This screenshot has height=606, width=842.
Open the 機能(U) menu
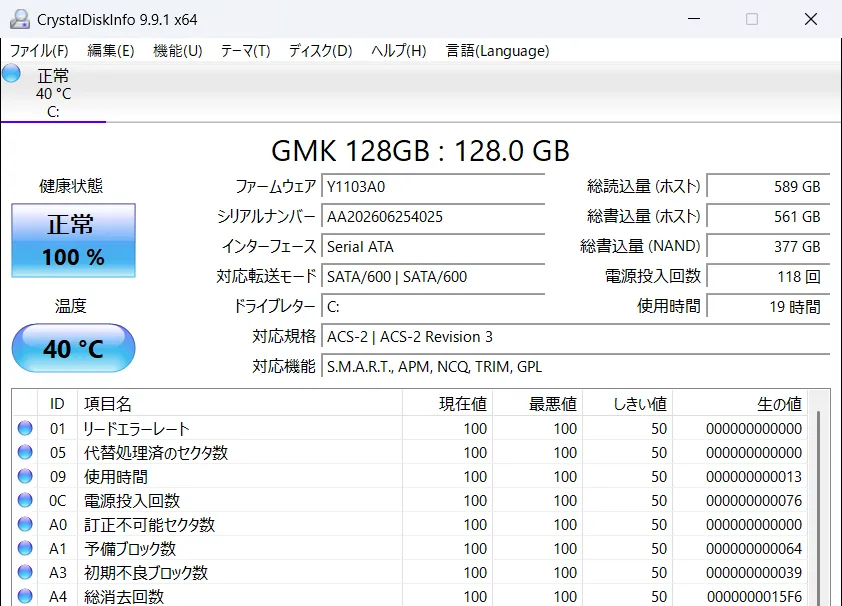tap(178, 51)
